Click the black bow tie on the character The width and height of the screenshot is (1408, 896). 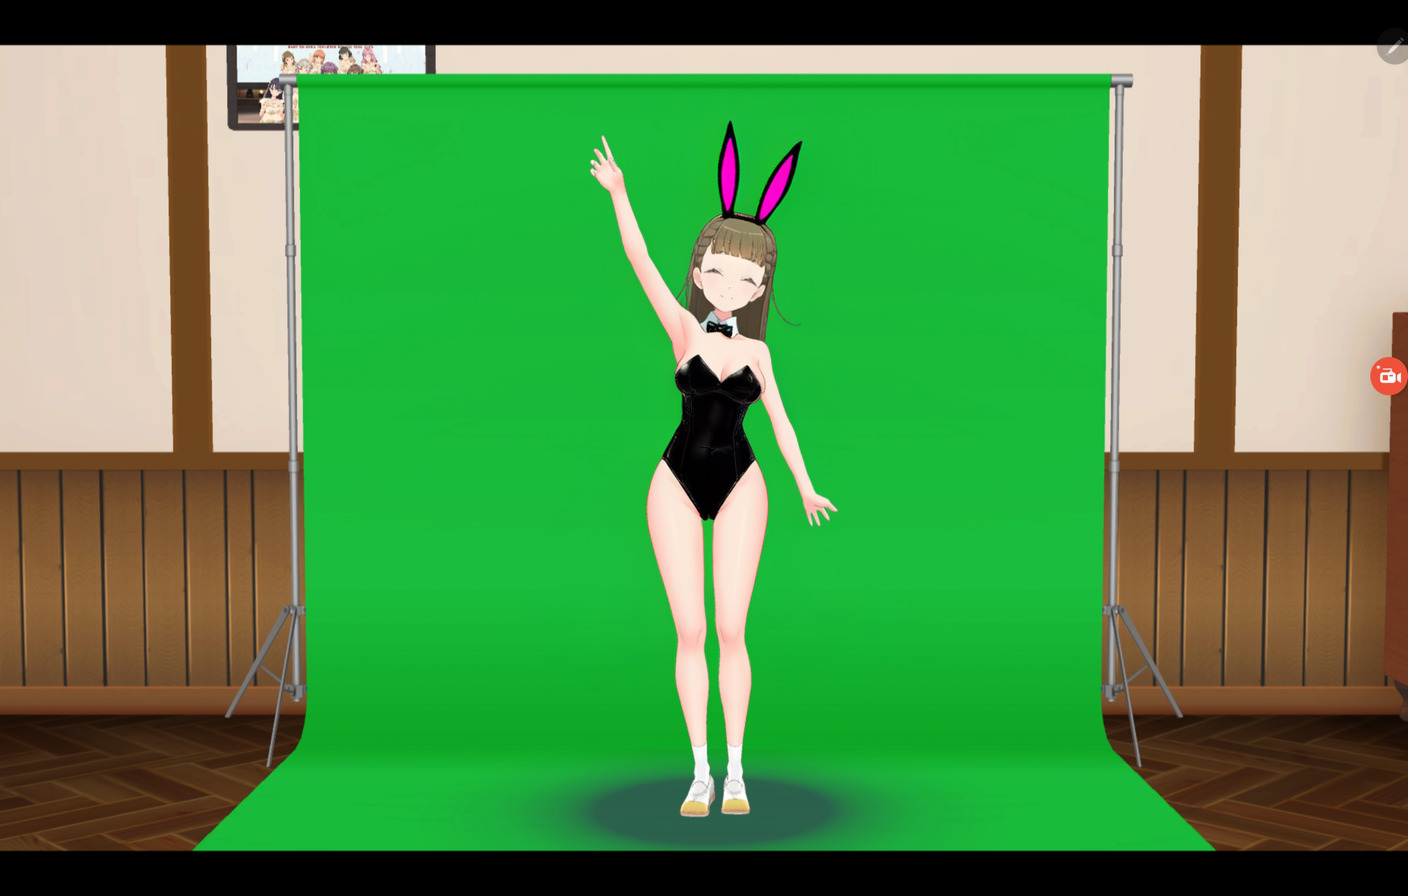tap(719, 327)
